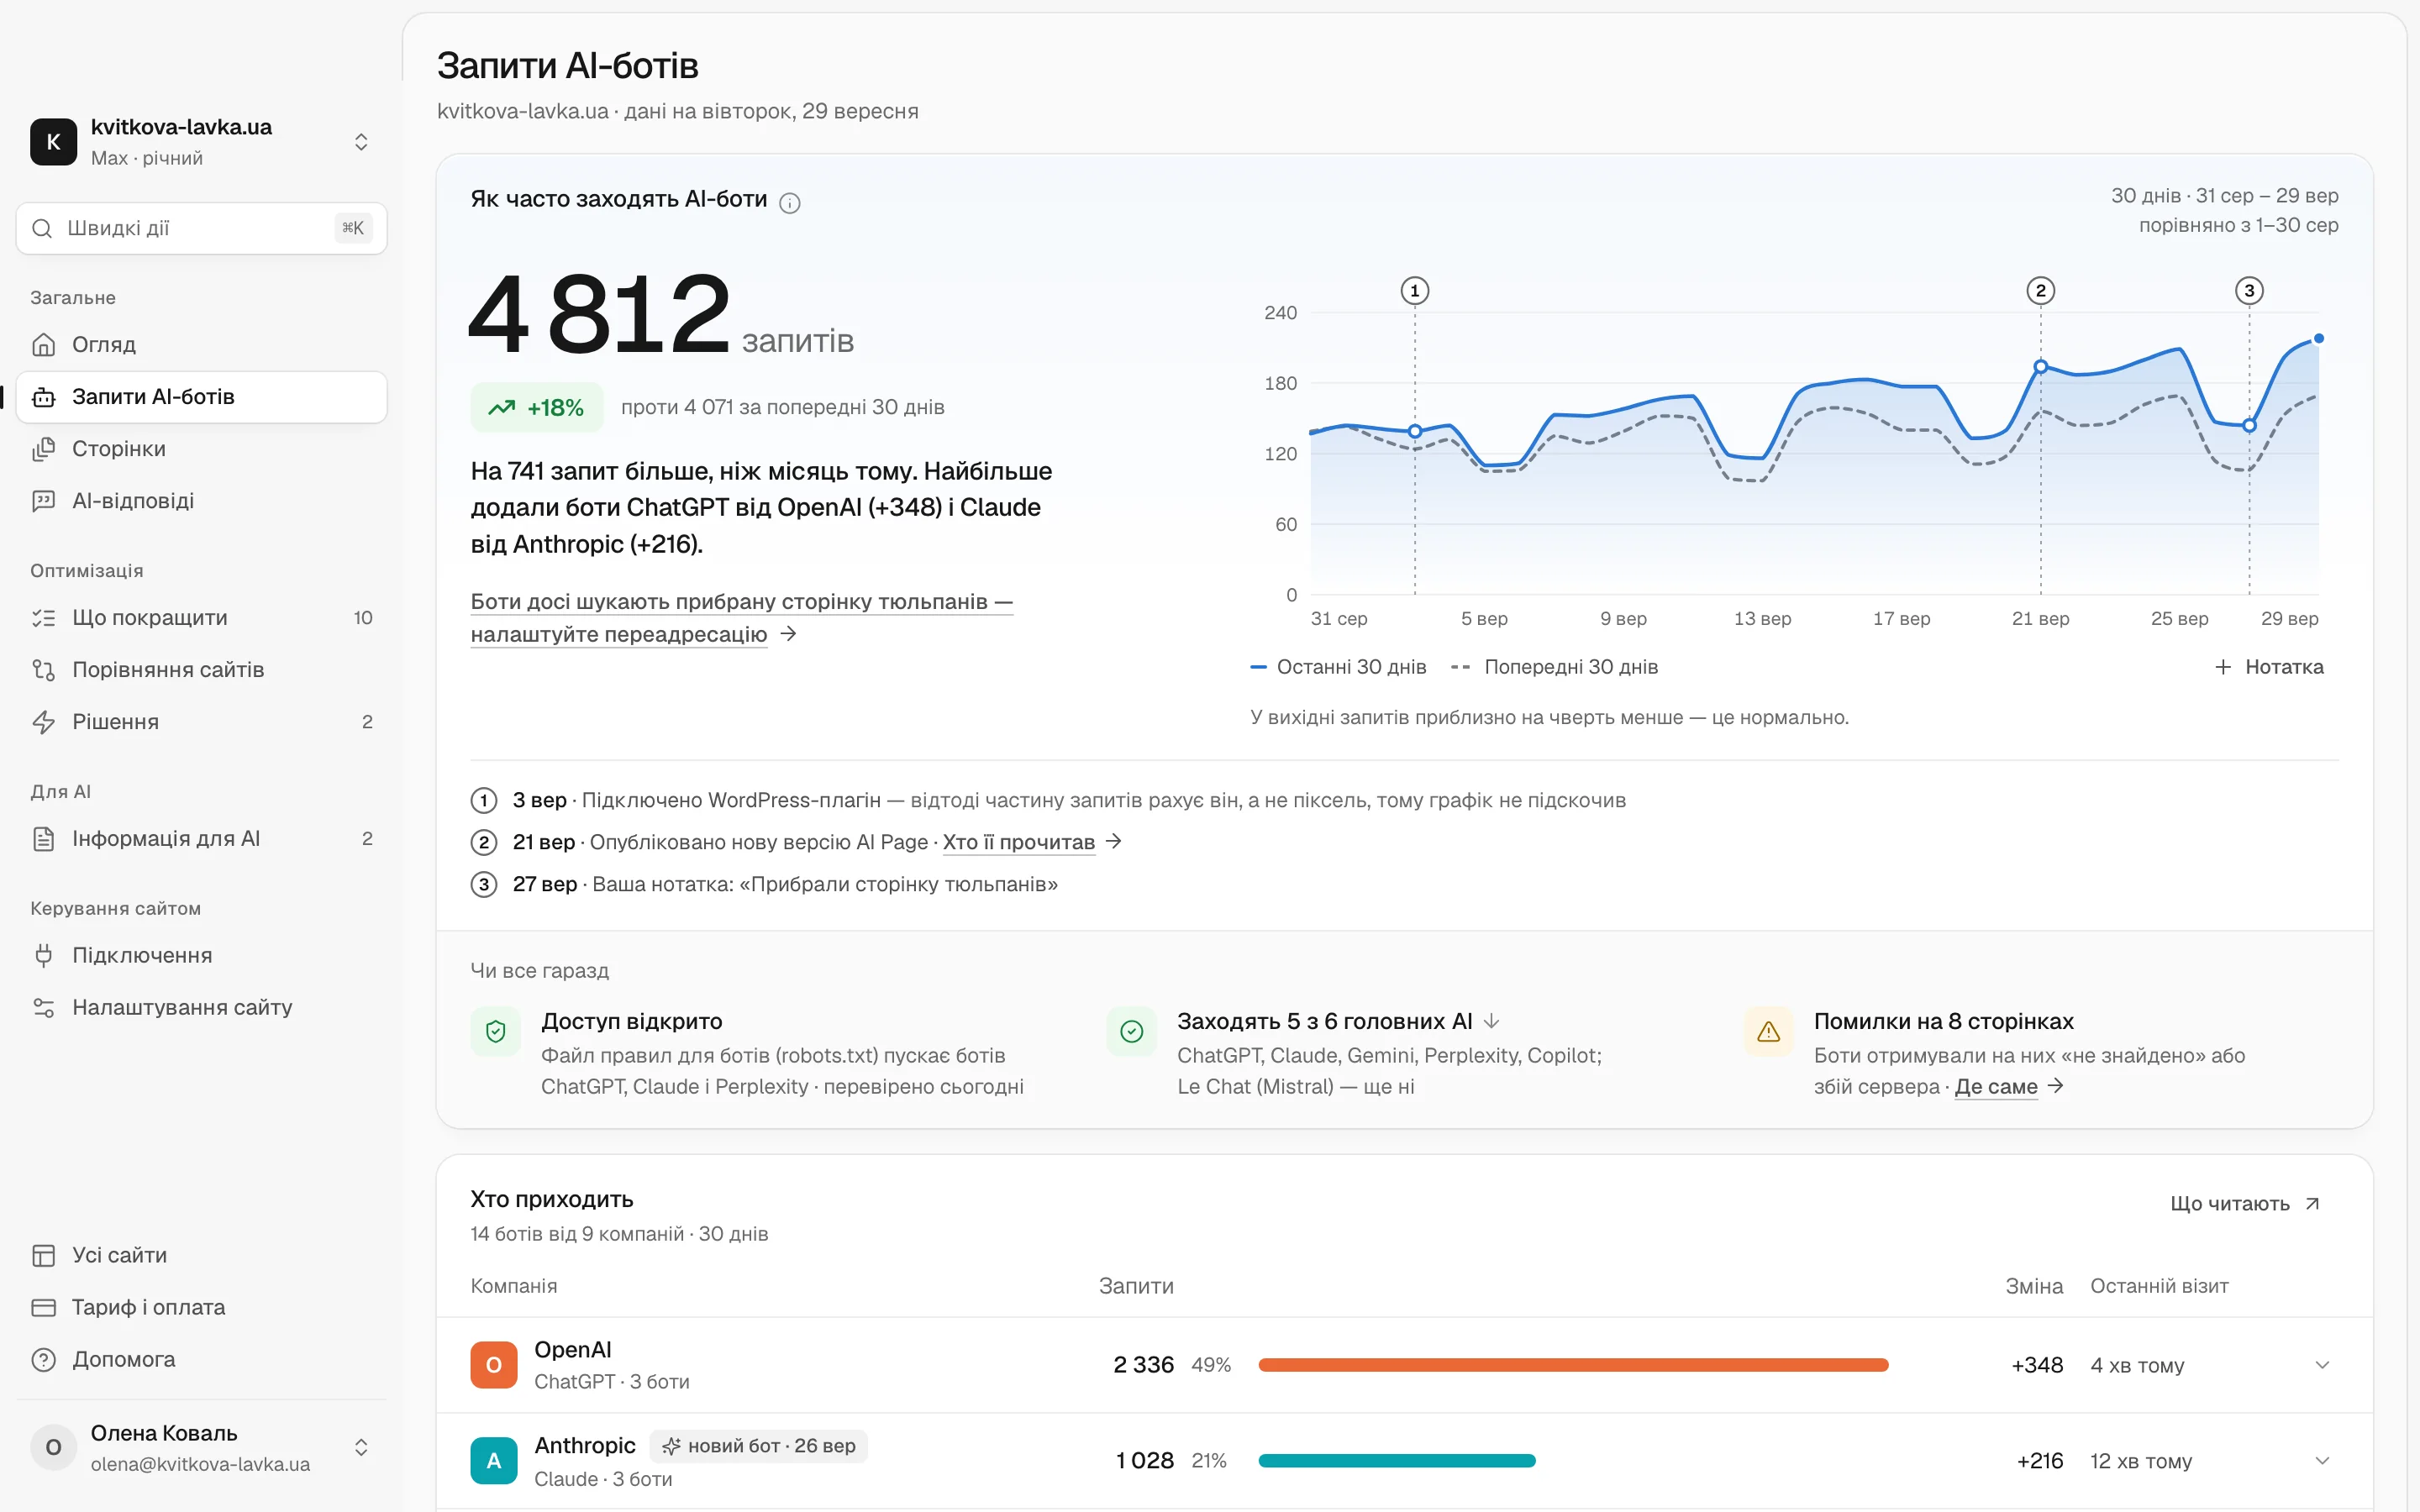Screen dimensions: 2420x1512
Task: Click the Допомога question mark icon
Action: [43, 1360]
